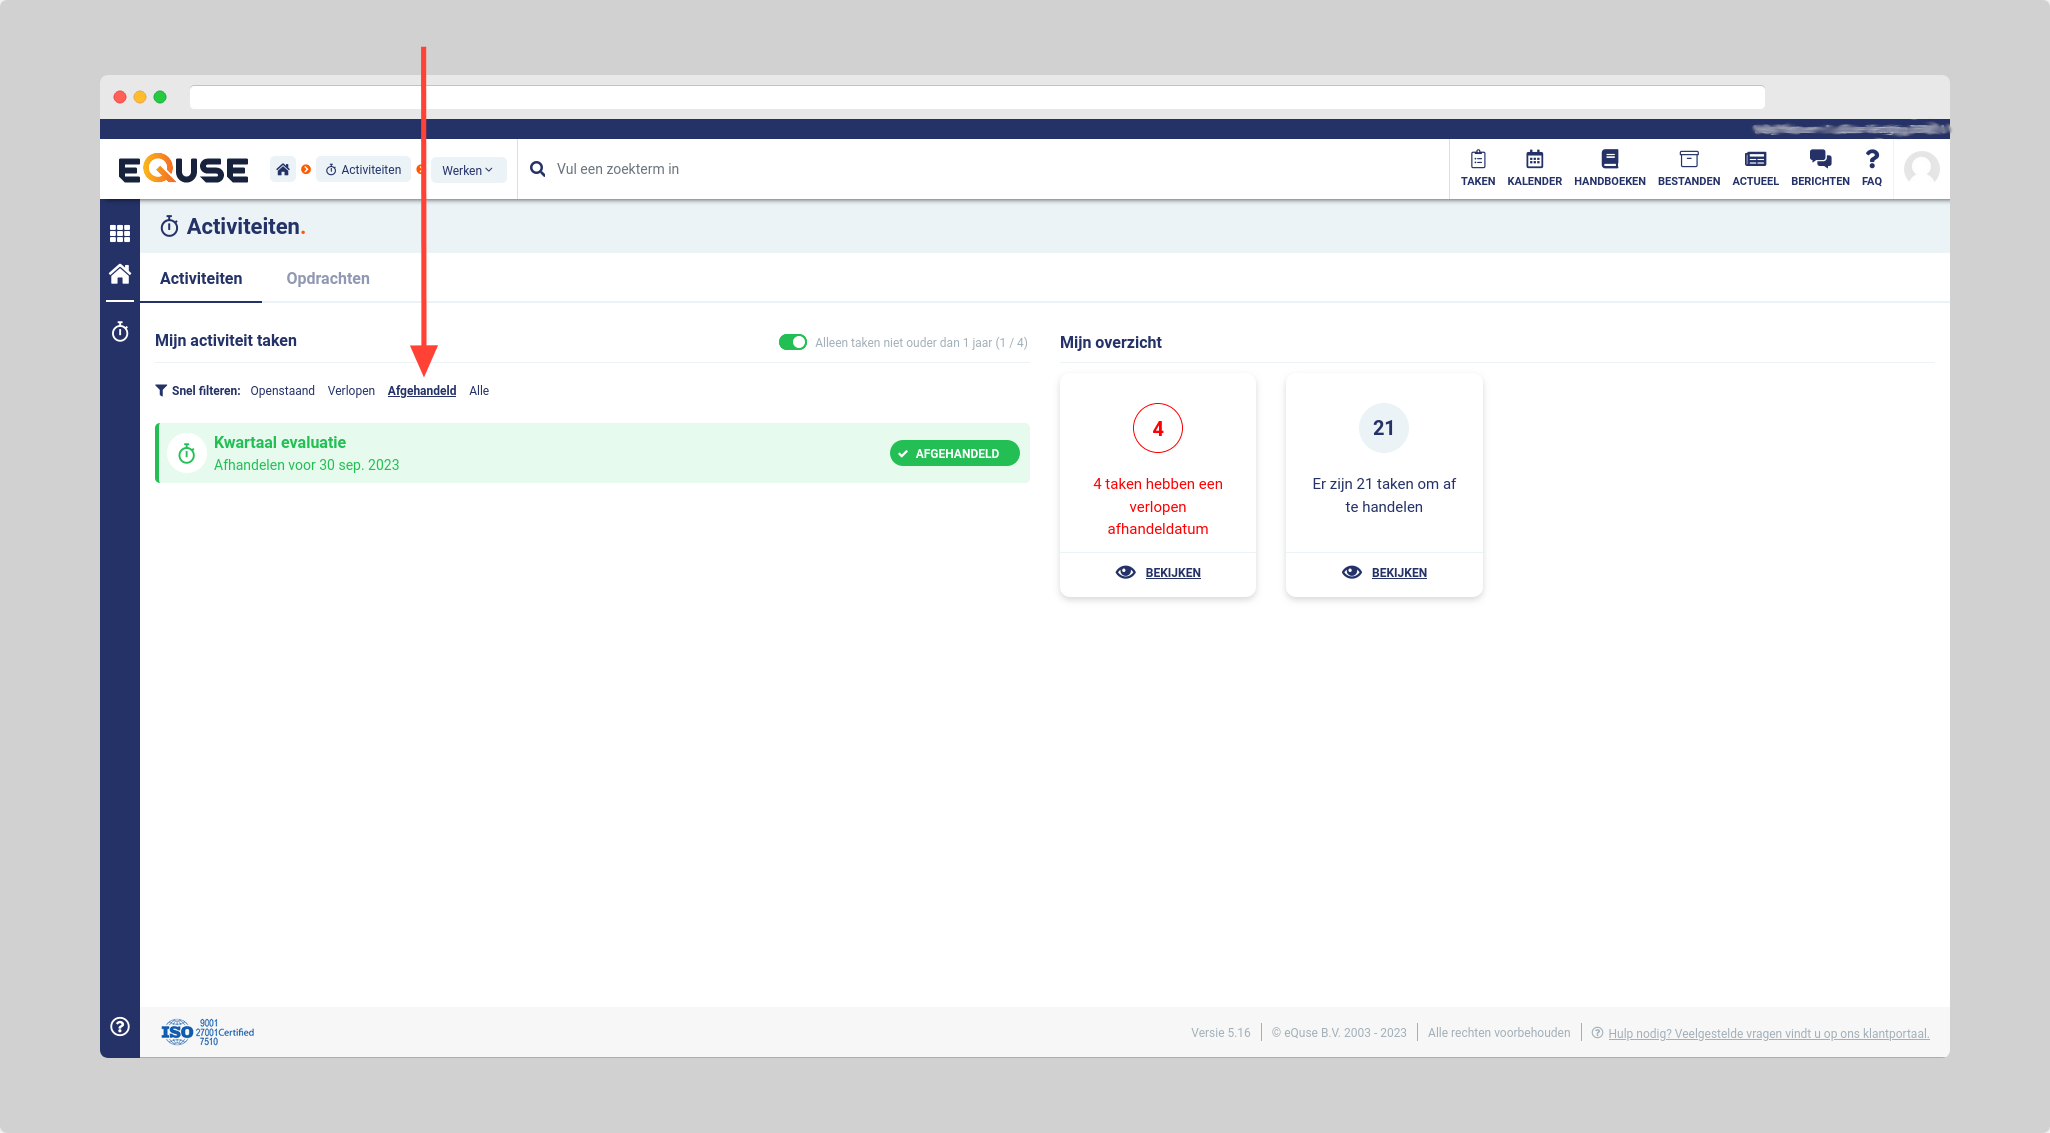Open the Kwartaal evaluatie task
Image resolution: width=2050 pixels, height=1133 pixels.
[280, 442]
